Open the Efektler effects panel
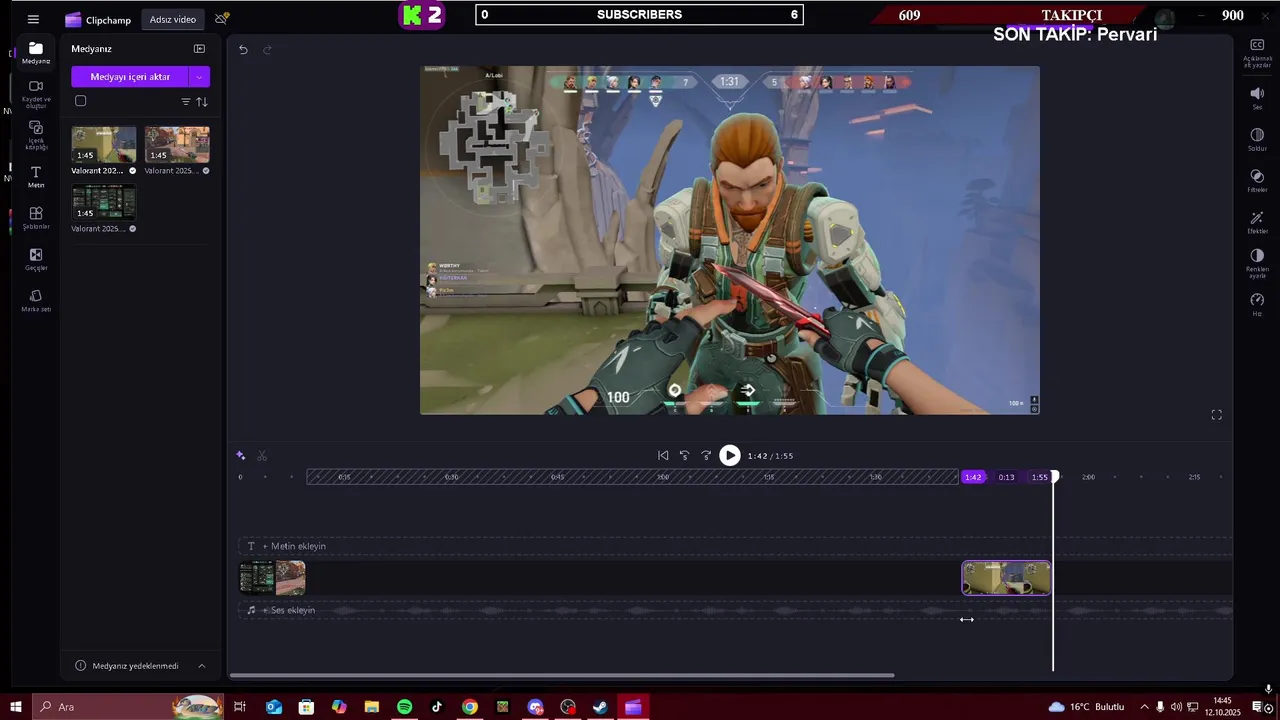 click(x=1257, y=222)
